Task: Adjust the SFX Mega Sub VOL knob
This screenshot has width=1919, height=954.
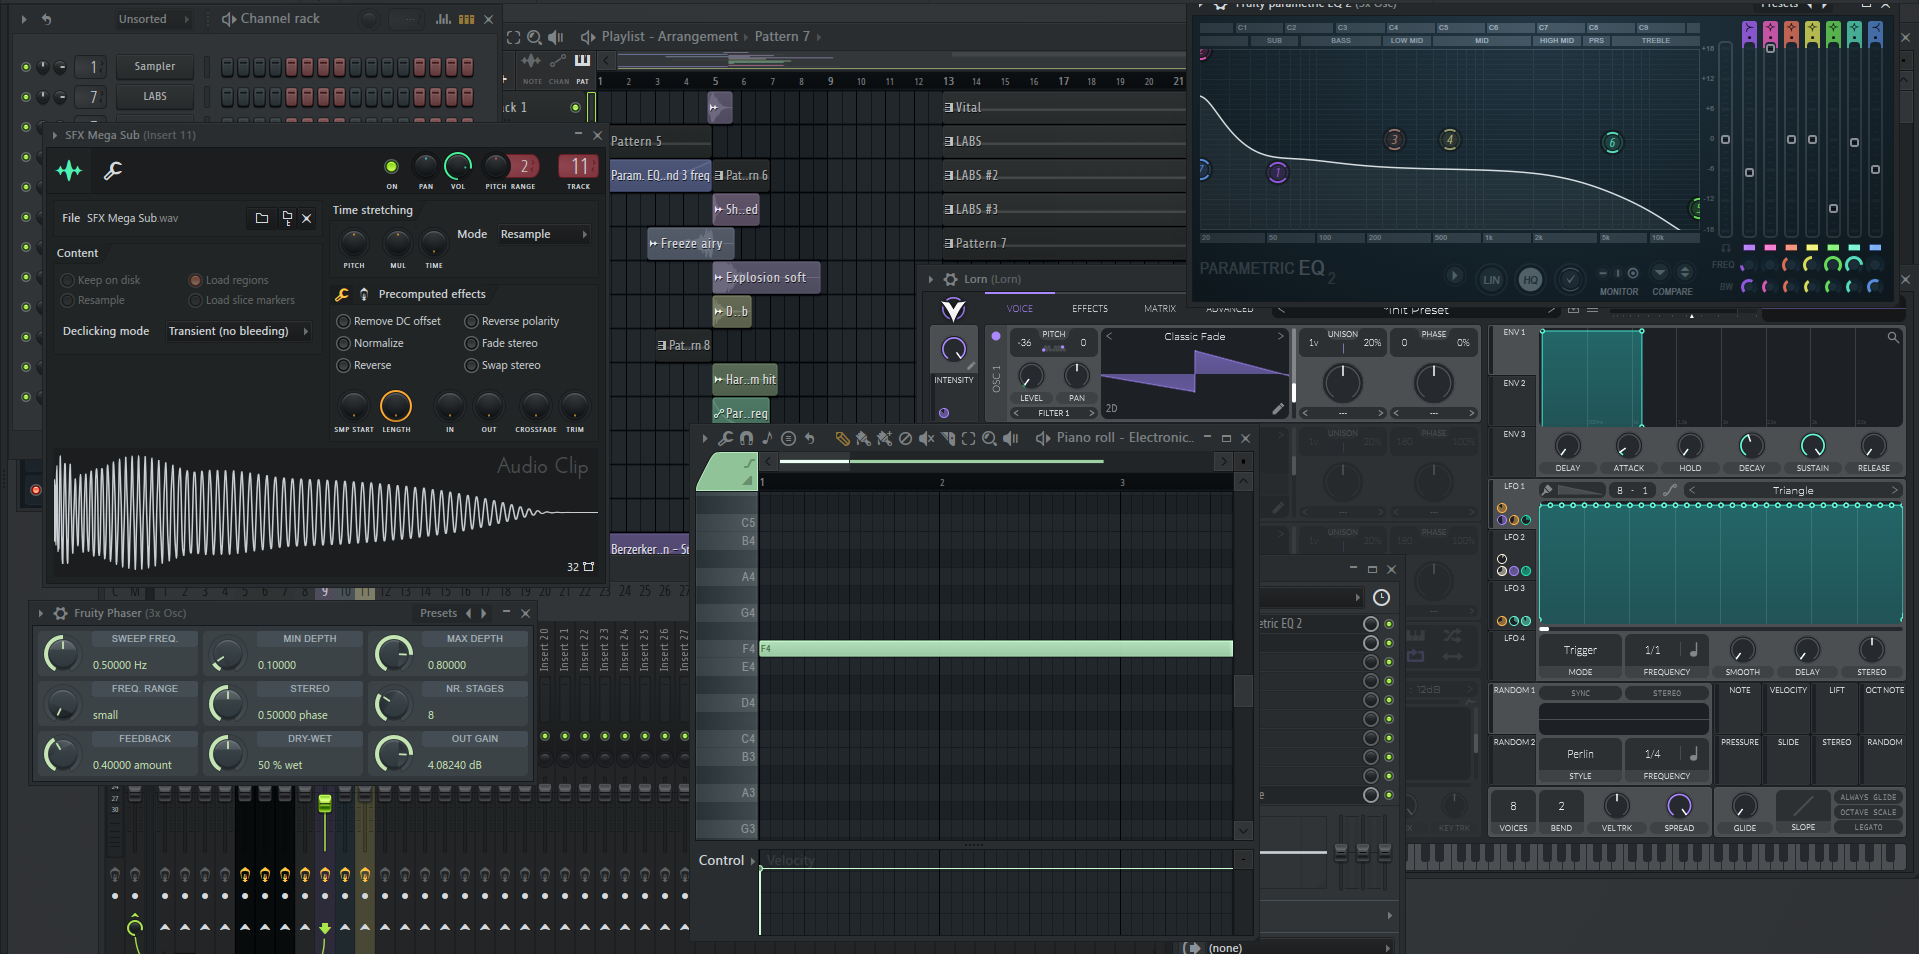Action: pyautogui.click(x=458, y=166)
